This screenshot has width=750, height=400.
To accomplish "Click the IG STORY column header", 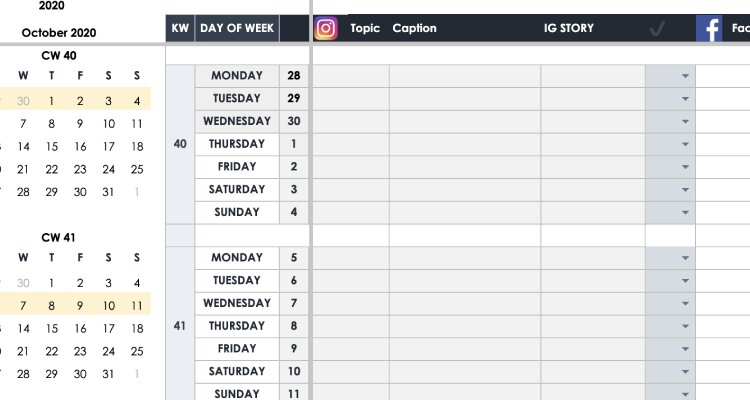I will pyautogui.click(x=568, y=29).
